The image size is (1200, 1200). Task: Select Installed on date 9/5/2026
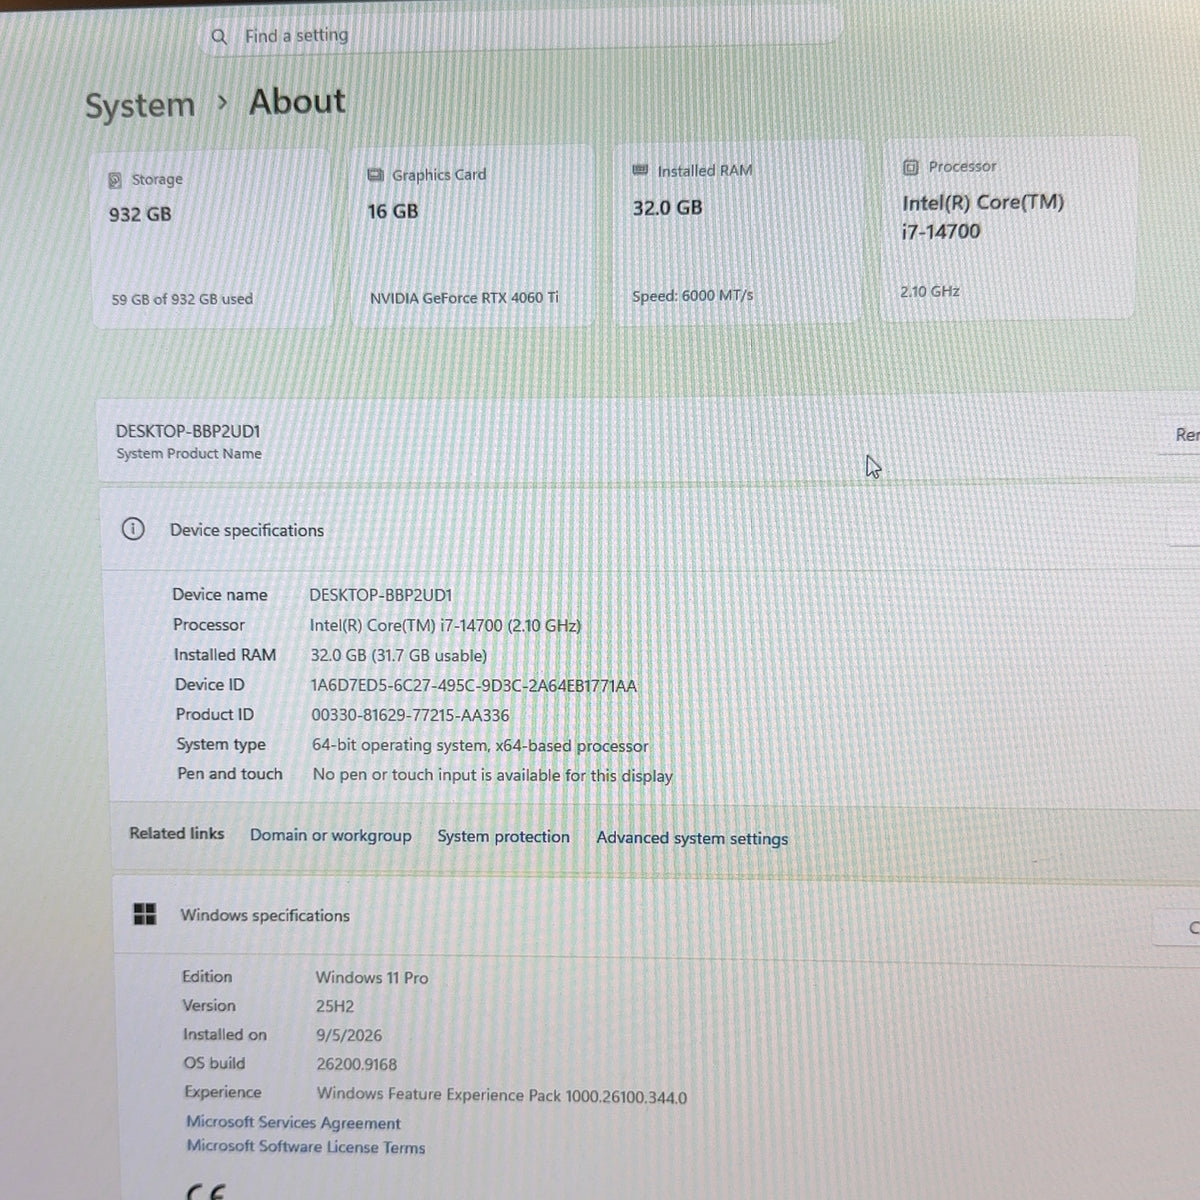tap(349, 1036)
